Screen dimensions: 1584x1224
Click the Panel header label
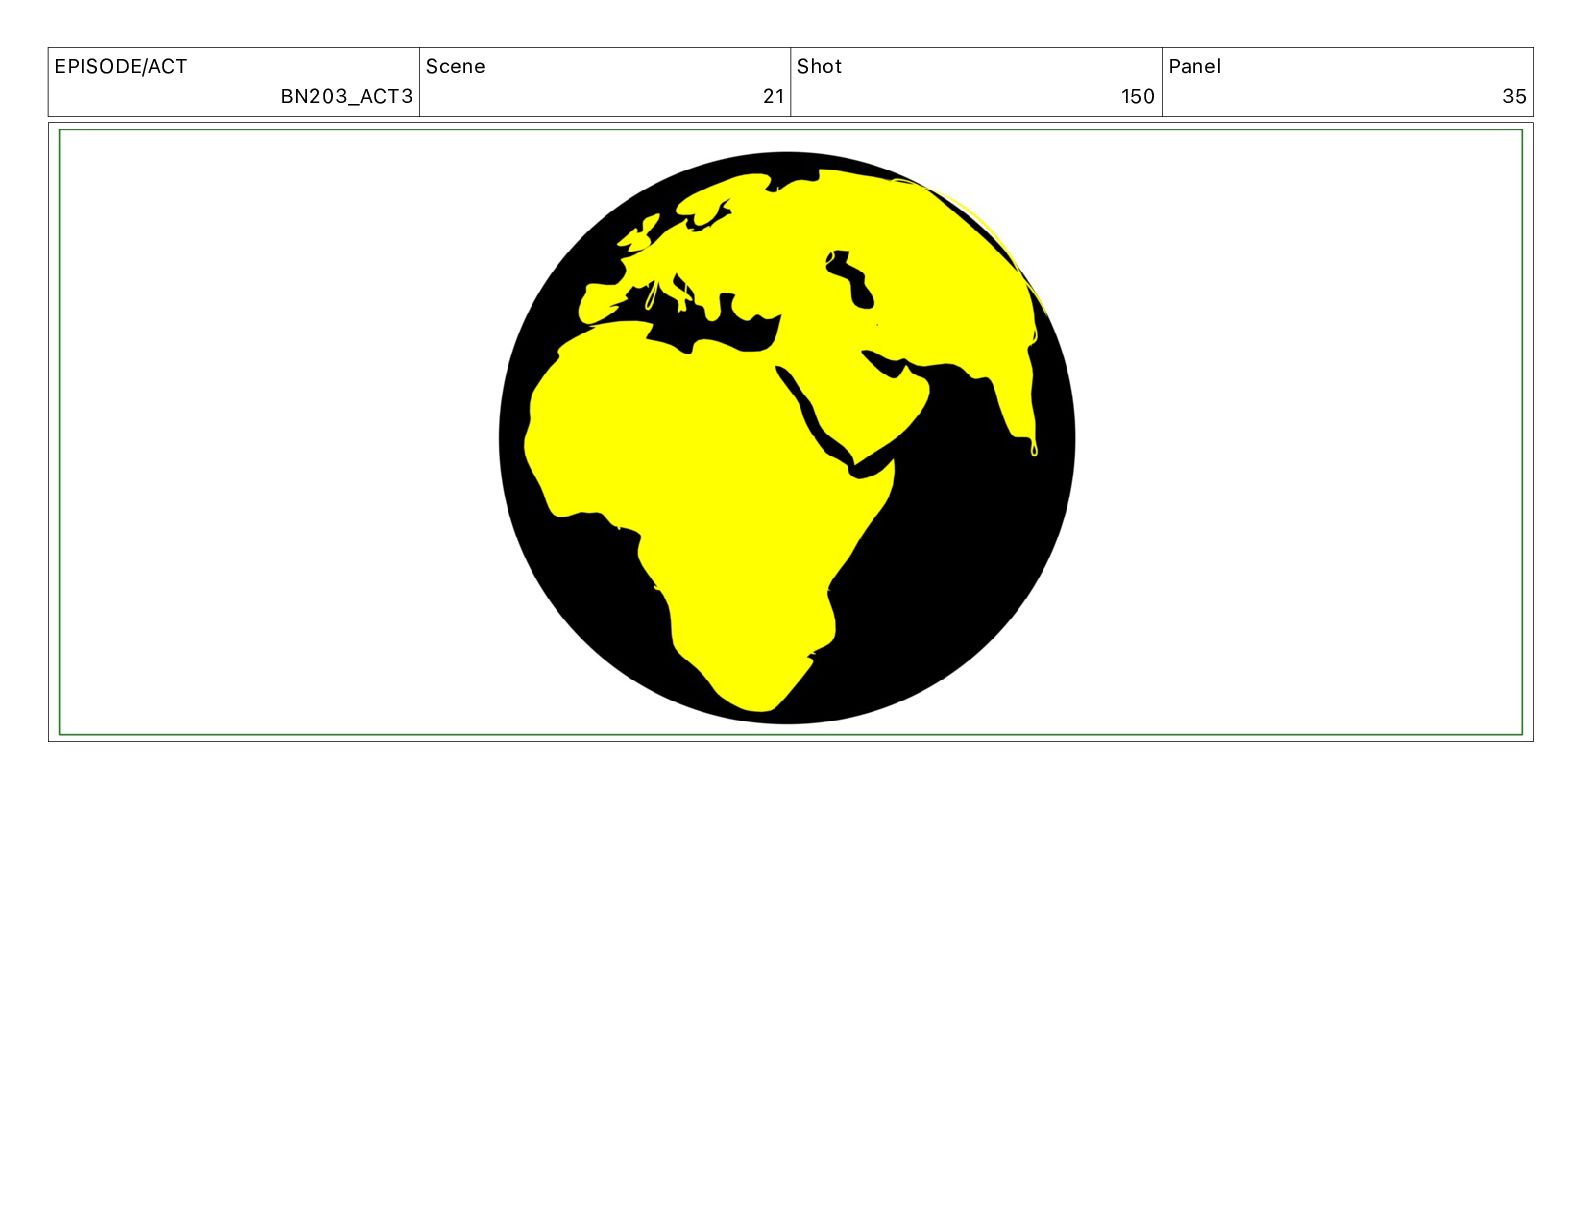pos(1195,67)
